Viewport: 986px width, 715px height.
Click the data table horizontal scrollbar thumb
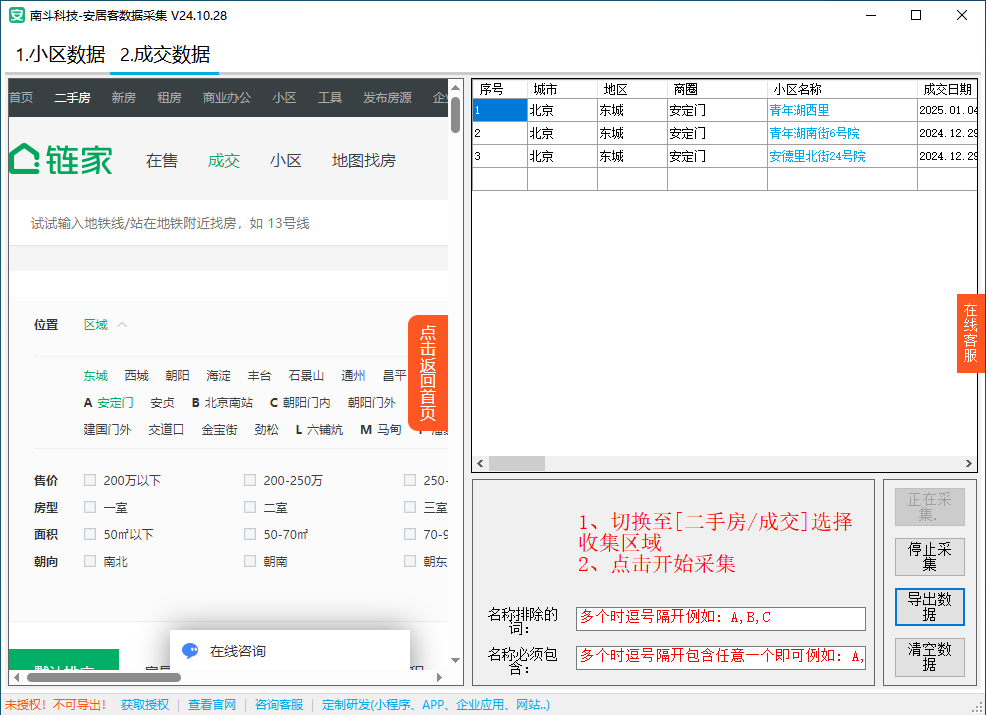(x=517, y=463)
